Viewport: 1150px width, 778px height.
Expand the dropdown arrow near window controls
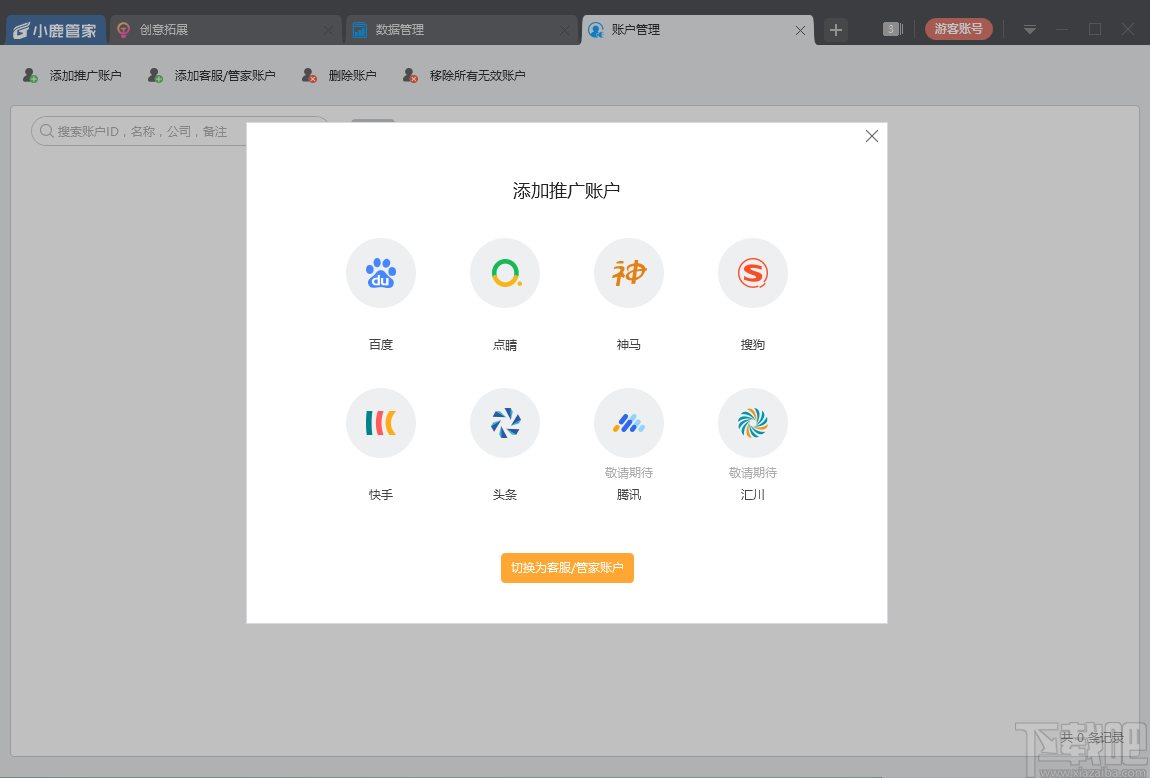tap(1029, 29)
